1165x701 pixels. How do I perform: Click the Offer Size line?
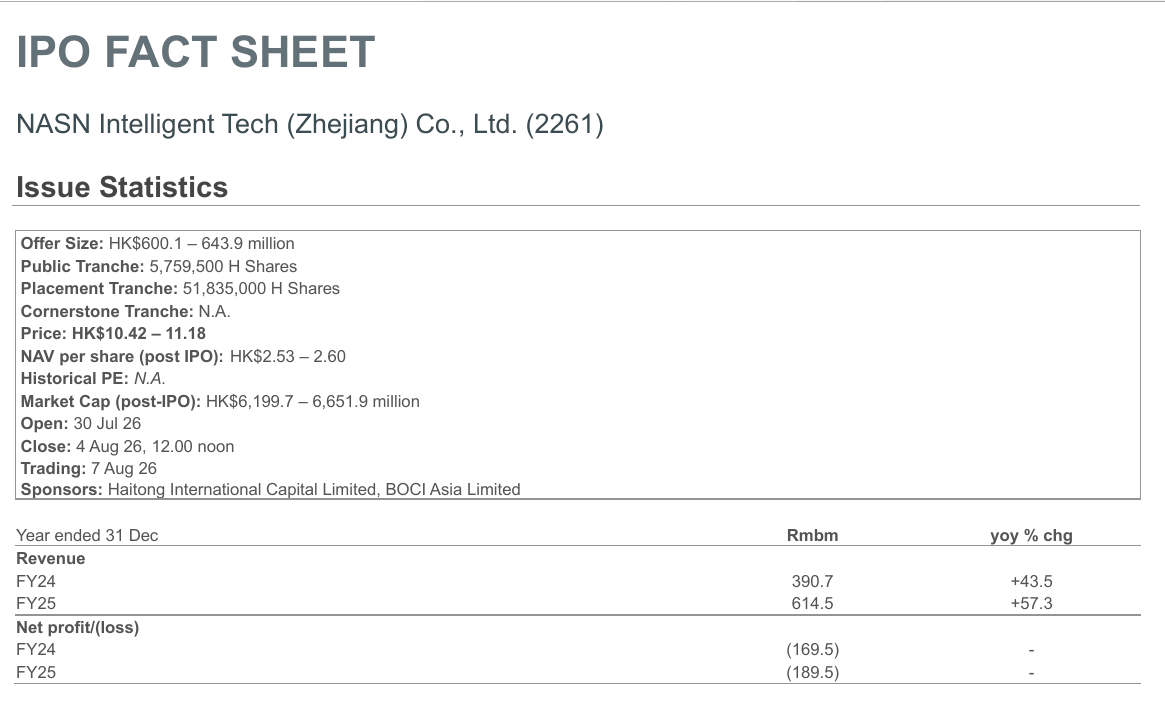coord(158,244)
